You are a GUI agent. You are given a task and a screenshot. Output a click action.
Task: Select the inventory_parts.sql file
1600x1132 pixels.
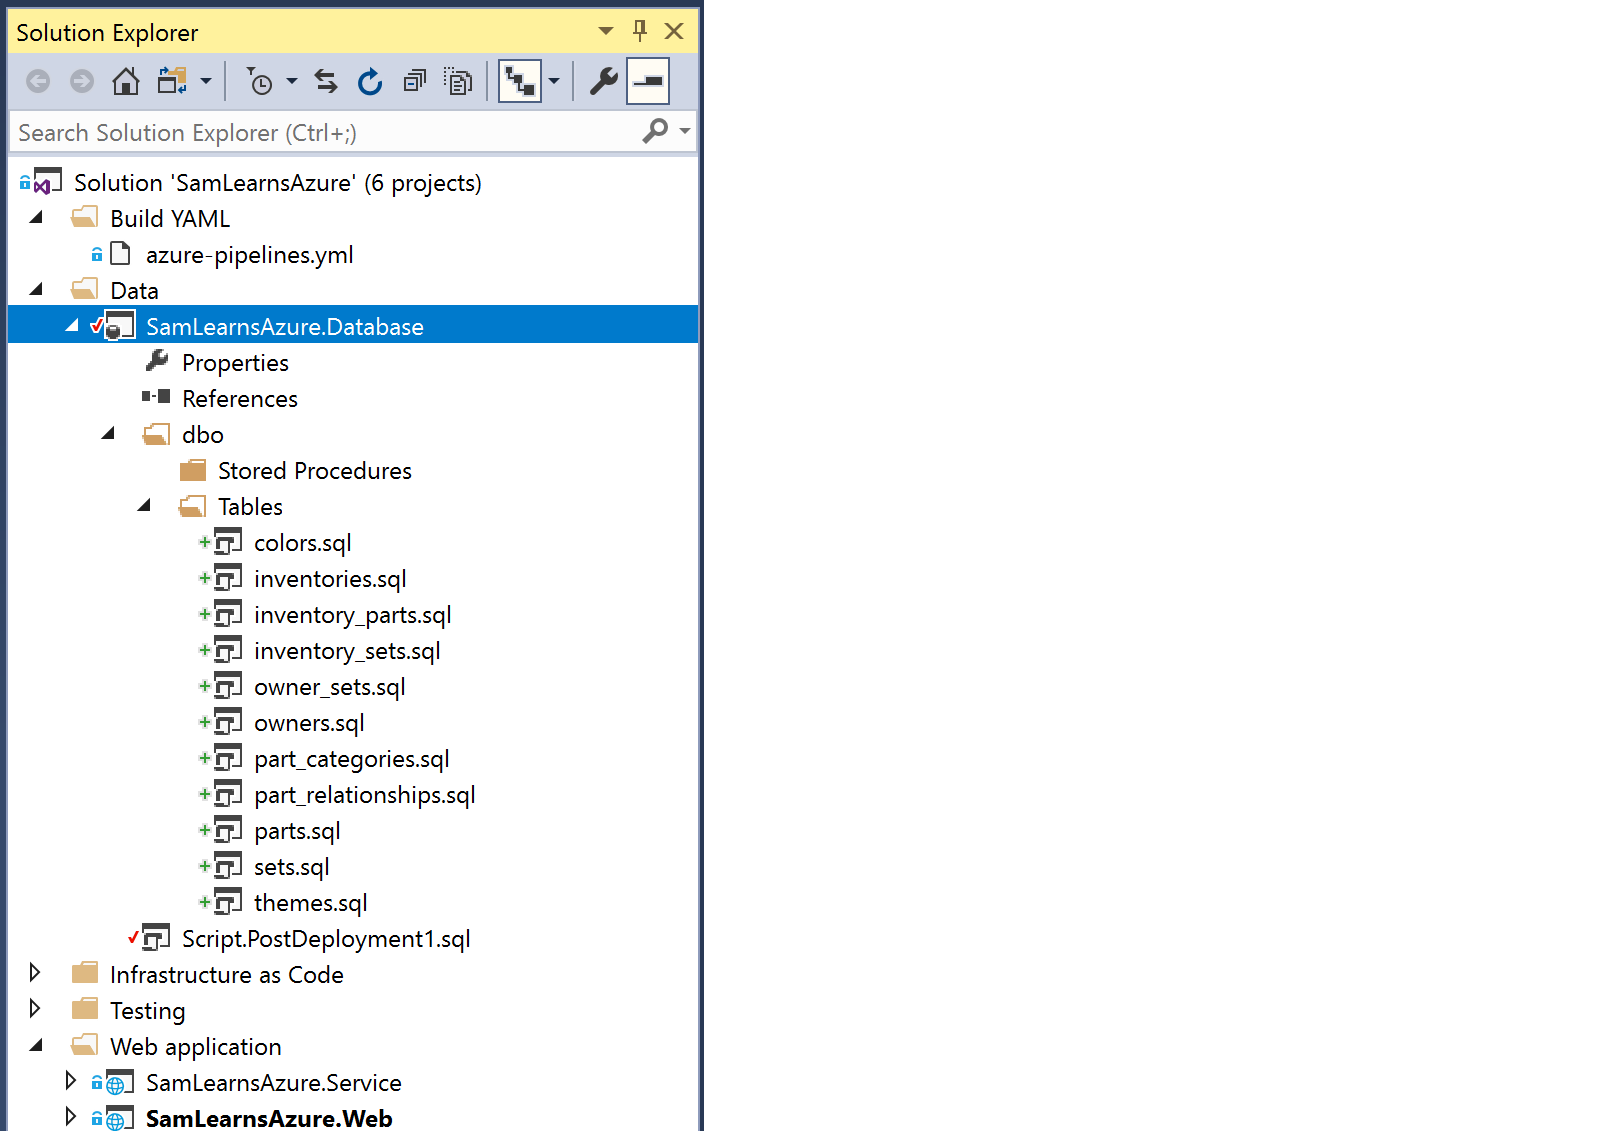[352, 615]
